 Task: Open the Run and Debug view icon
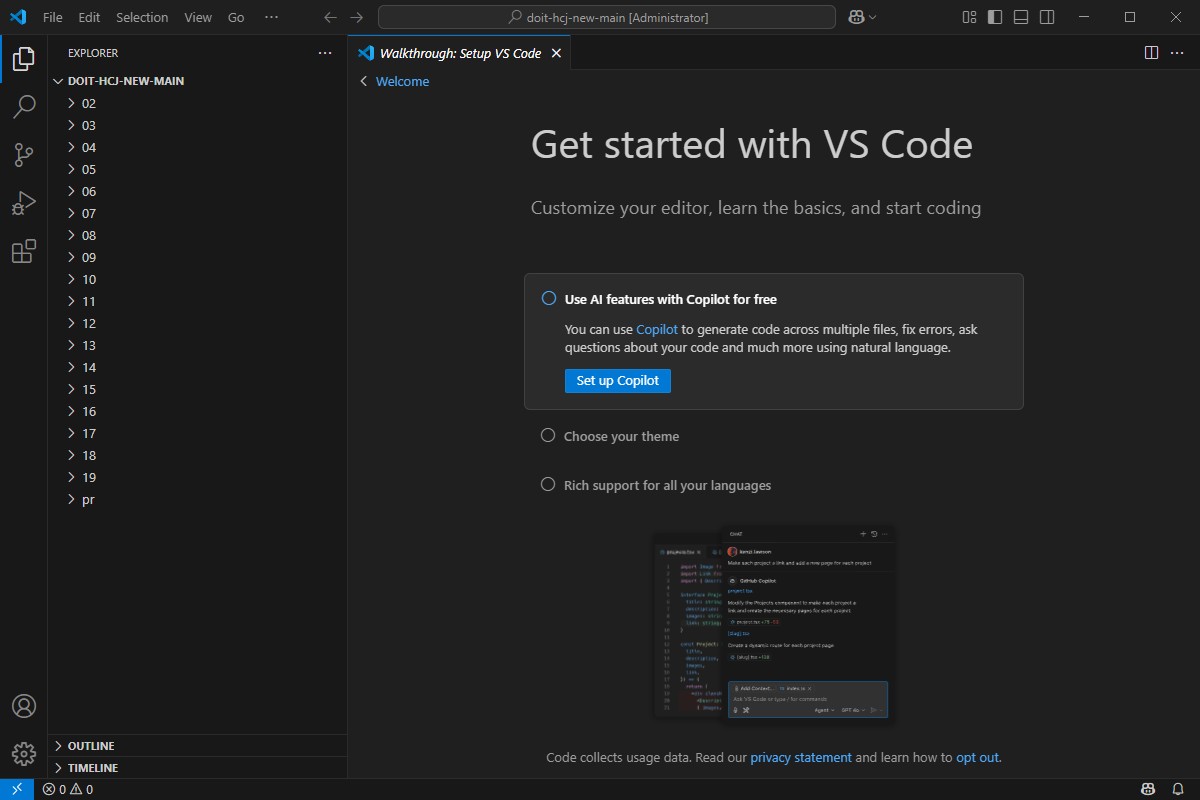pos(24,203)
